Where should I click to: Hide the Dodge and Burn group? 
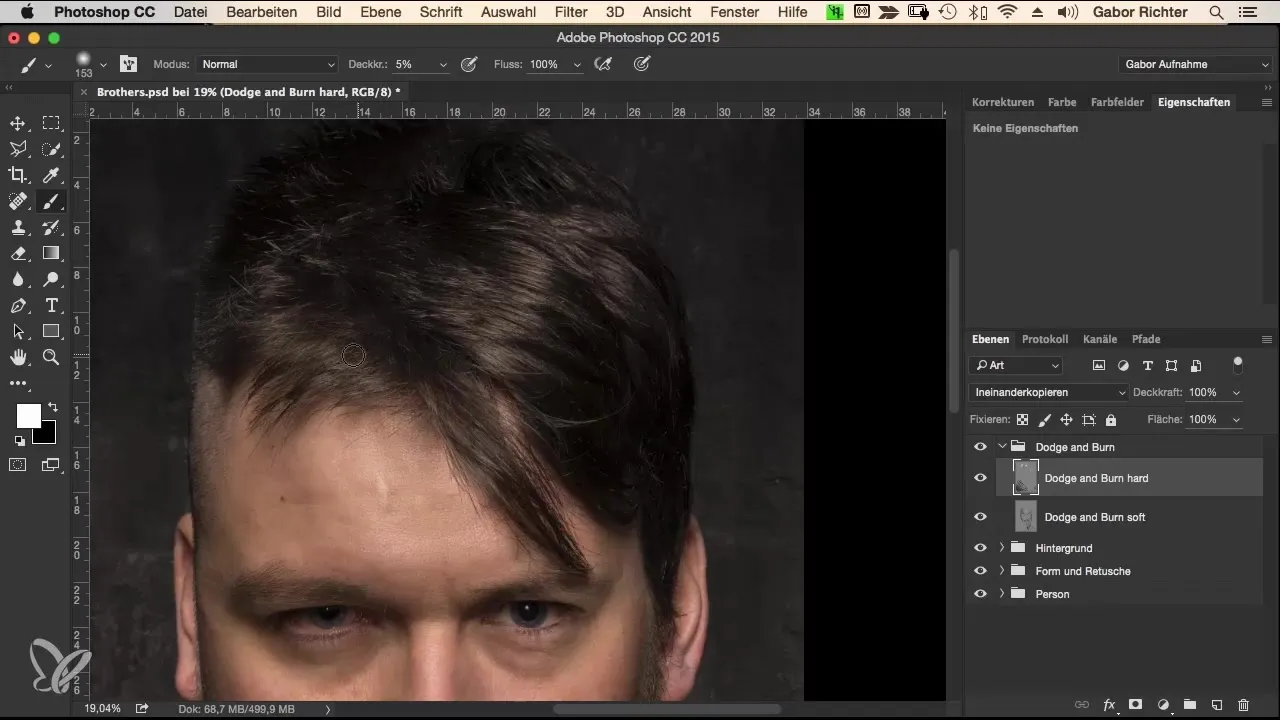[x=980, y=447]
